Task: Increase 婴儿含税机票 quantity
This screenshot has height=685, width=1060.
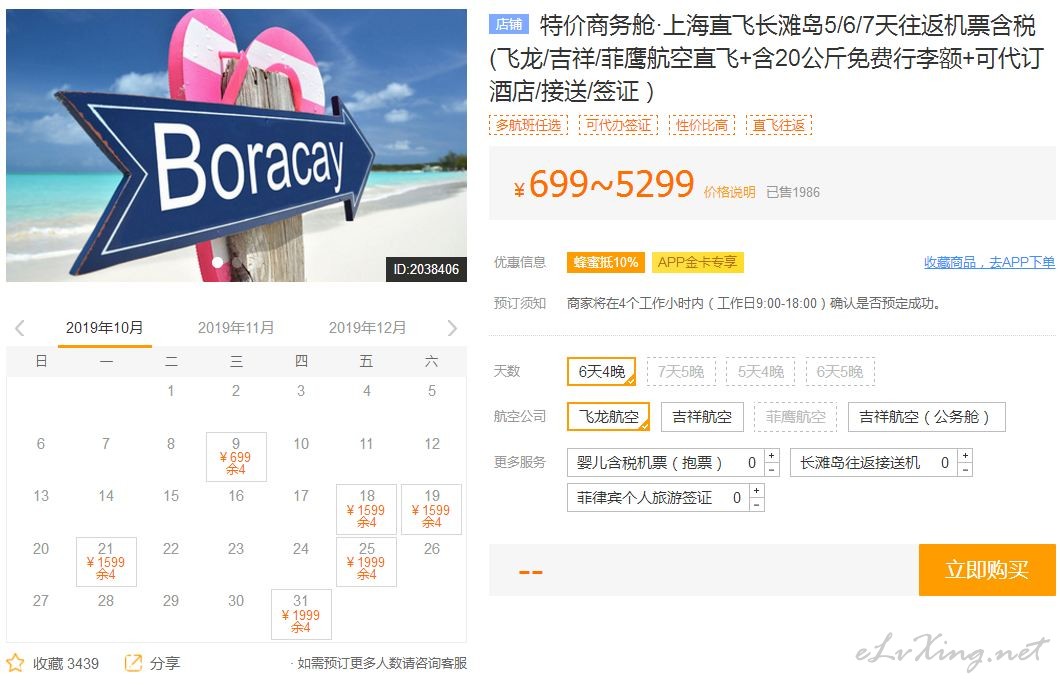Action: coord(771,456)
